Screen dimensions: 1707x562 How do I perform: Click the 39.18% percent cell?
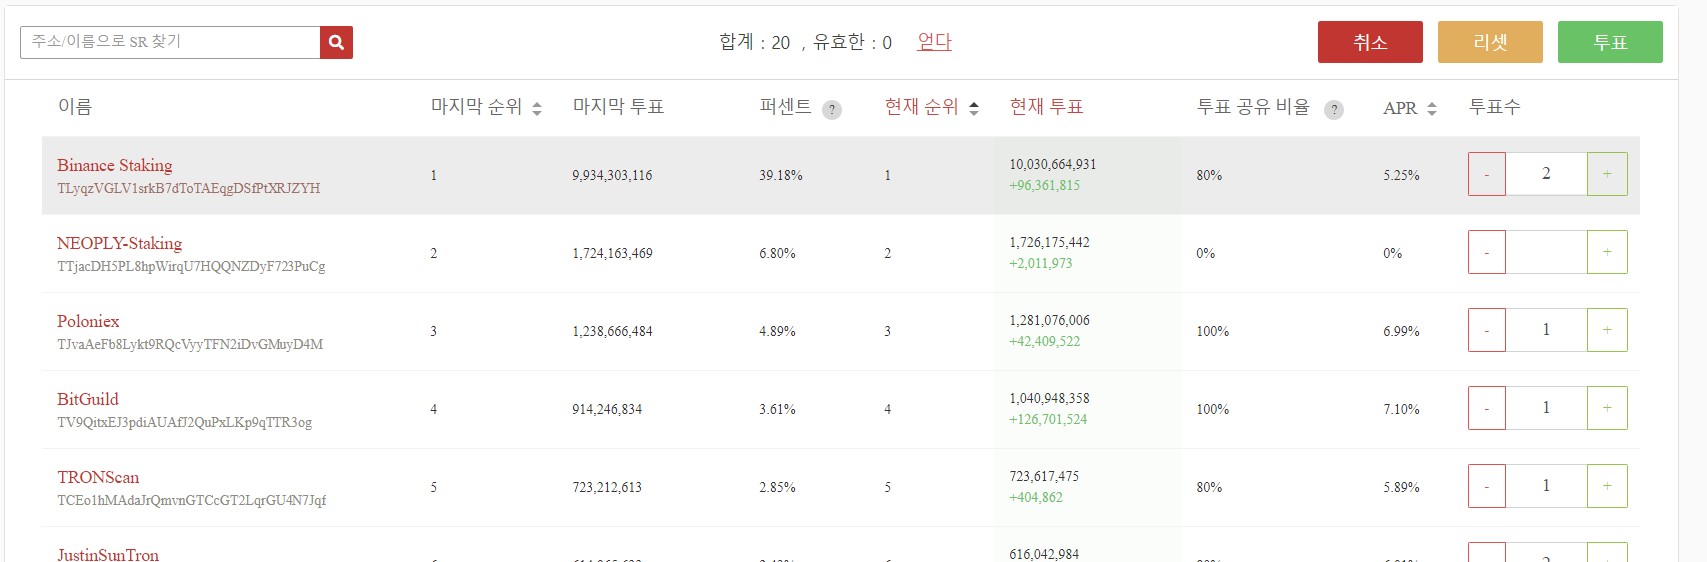click(x=781, y=175)
